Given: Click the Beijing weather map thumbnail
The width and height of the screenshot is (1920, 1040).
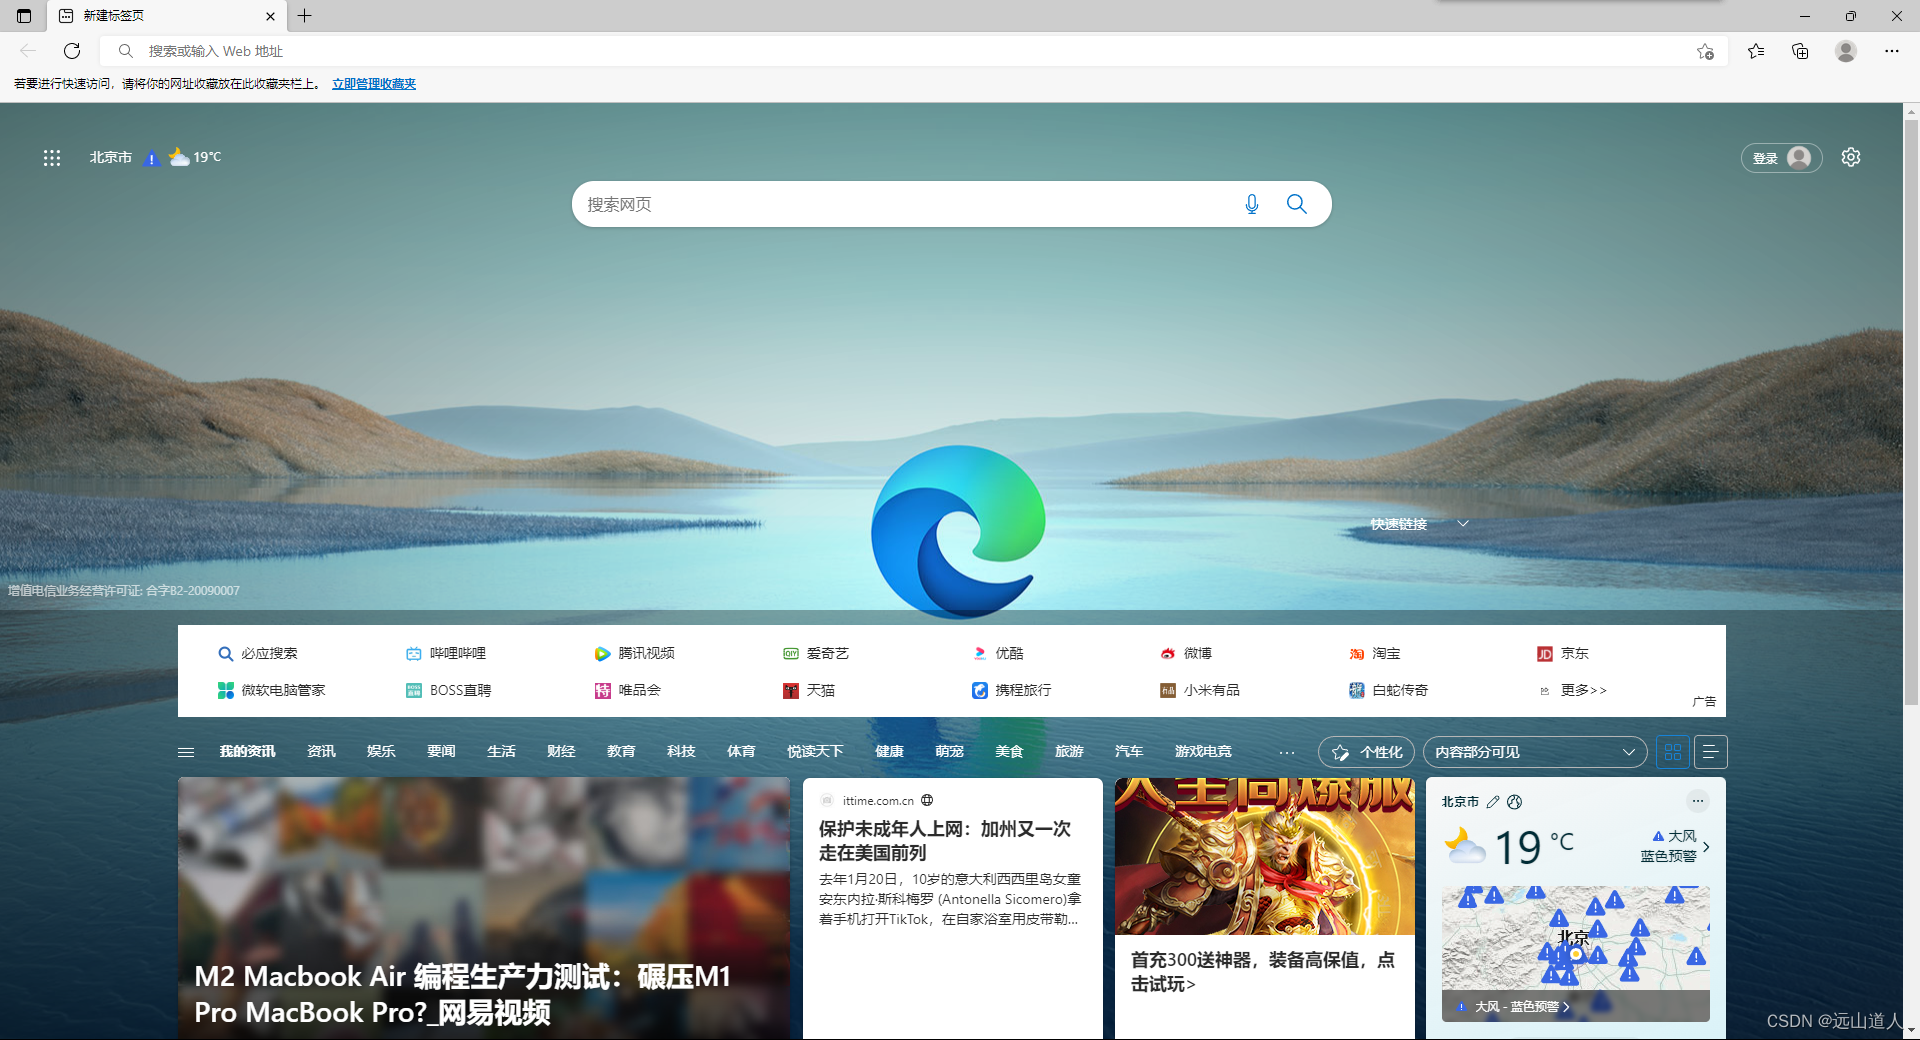Looking at the screenshot, I should 1575,953.
